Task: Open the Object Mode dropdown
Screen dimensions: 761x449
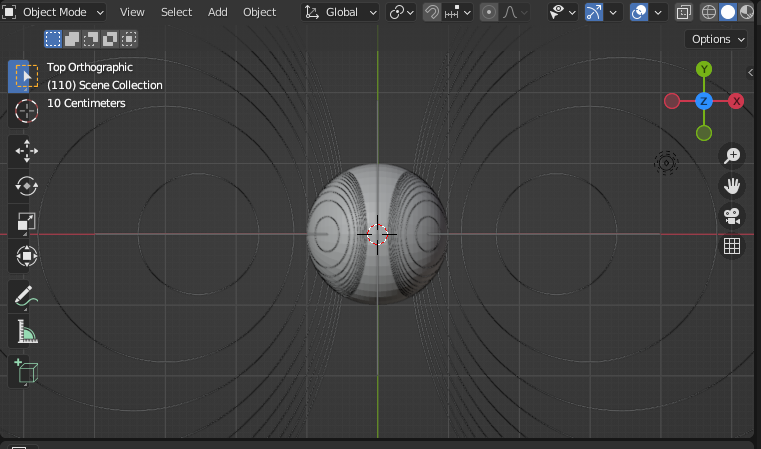Action: coord(55,12)
